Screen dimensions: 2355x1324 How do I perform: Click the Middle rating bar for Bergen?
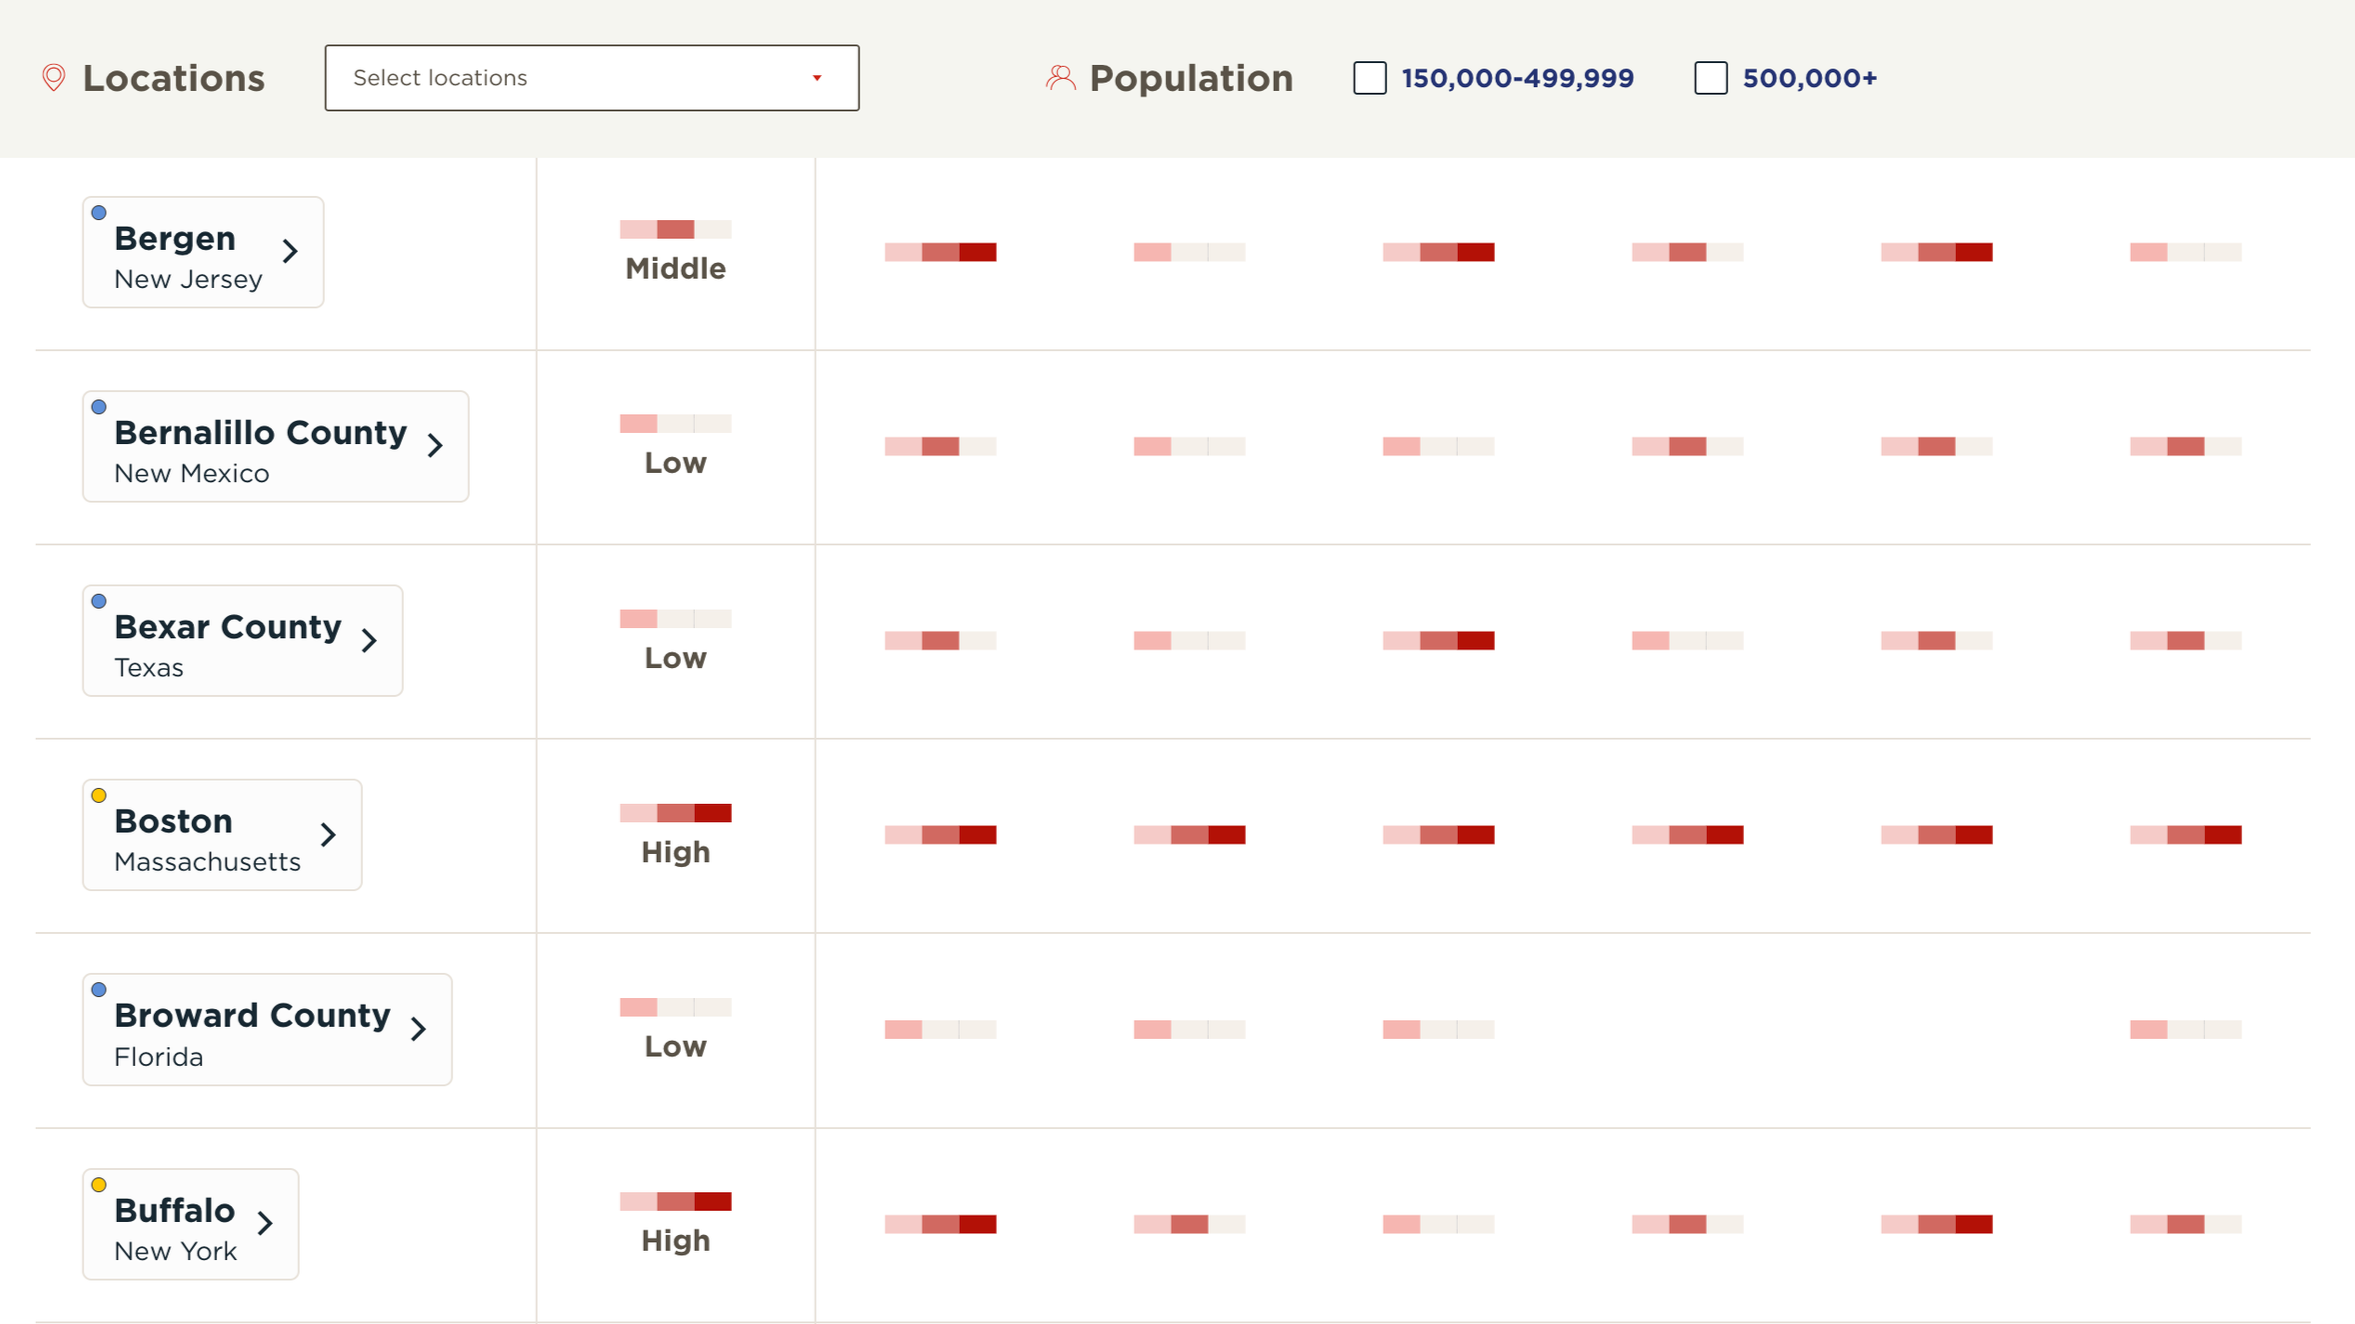pyautogui.click(x=676, y=230)
